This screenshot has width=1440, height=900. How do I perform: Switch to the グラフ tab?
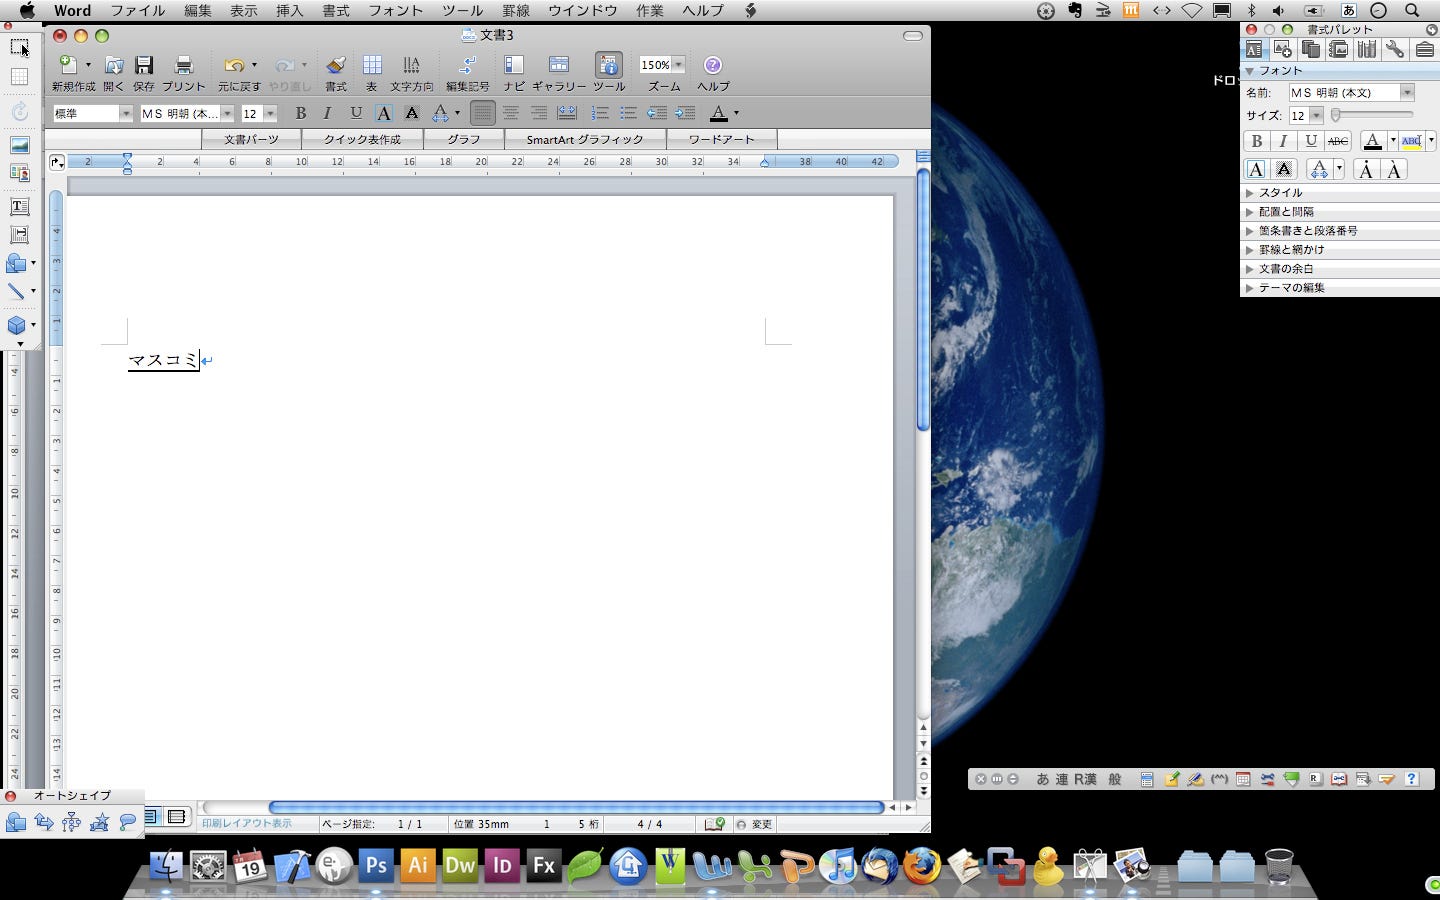(x=464, y=139)
